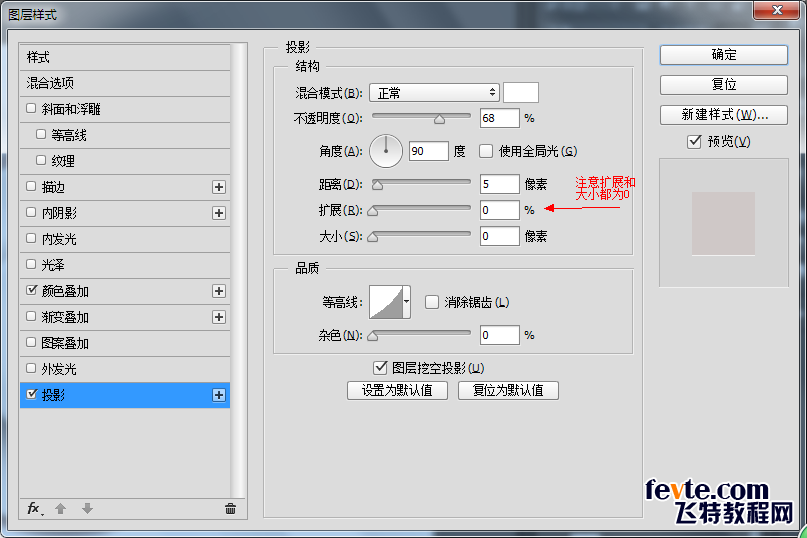Delete effect using trash icon
Screen dimensions: 807x538
[x=231, y=509]
